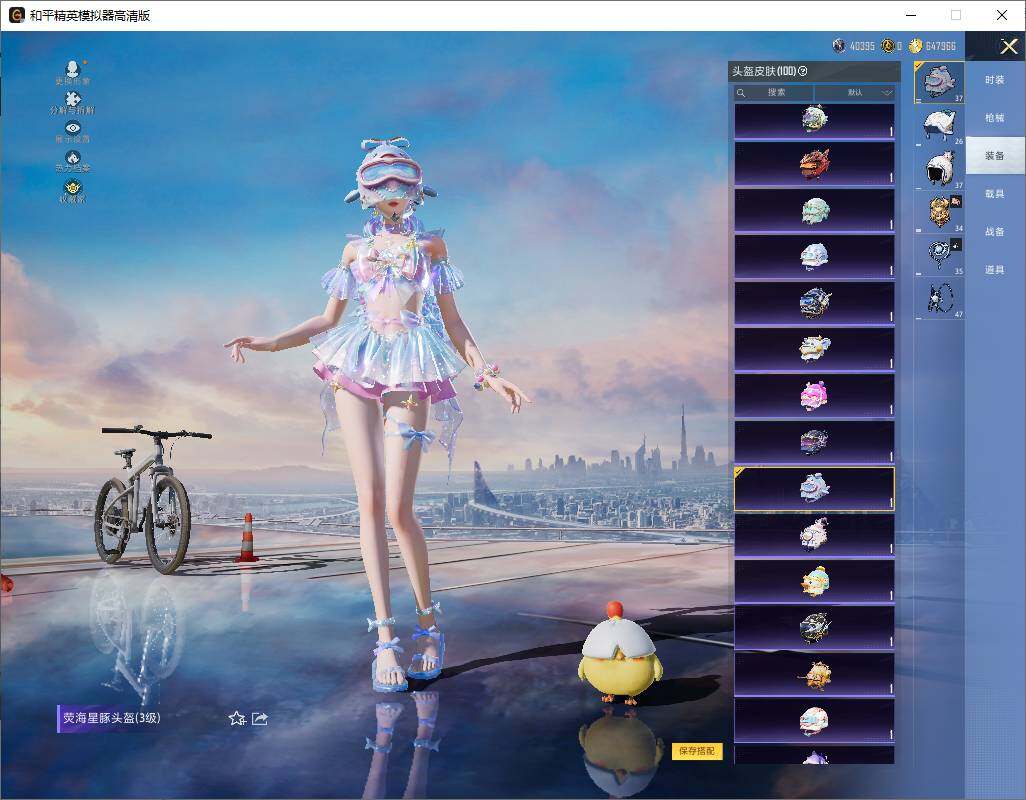This screenshot has height=800, width=1026.
Task: Switch to the 时装 tab
Action: point(995,80)
